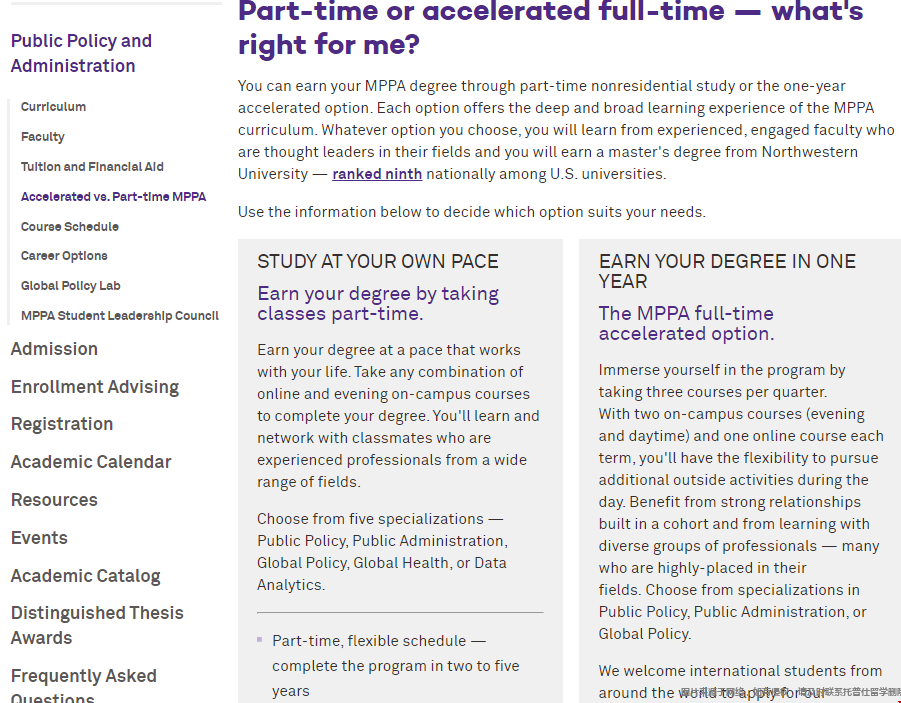Open Enrollment Advising
The image size is (901, 703).
pyautogui.click(x=95, y=387)
